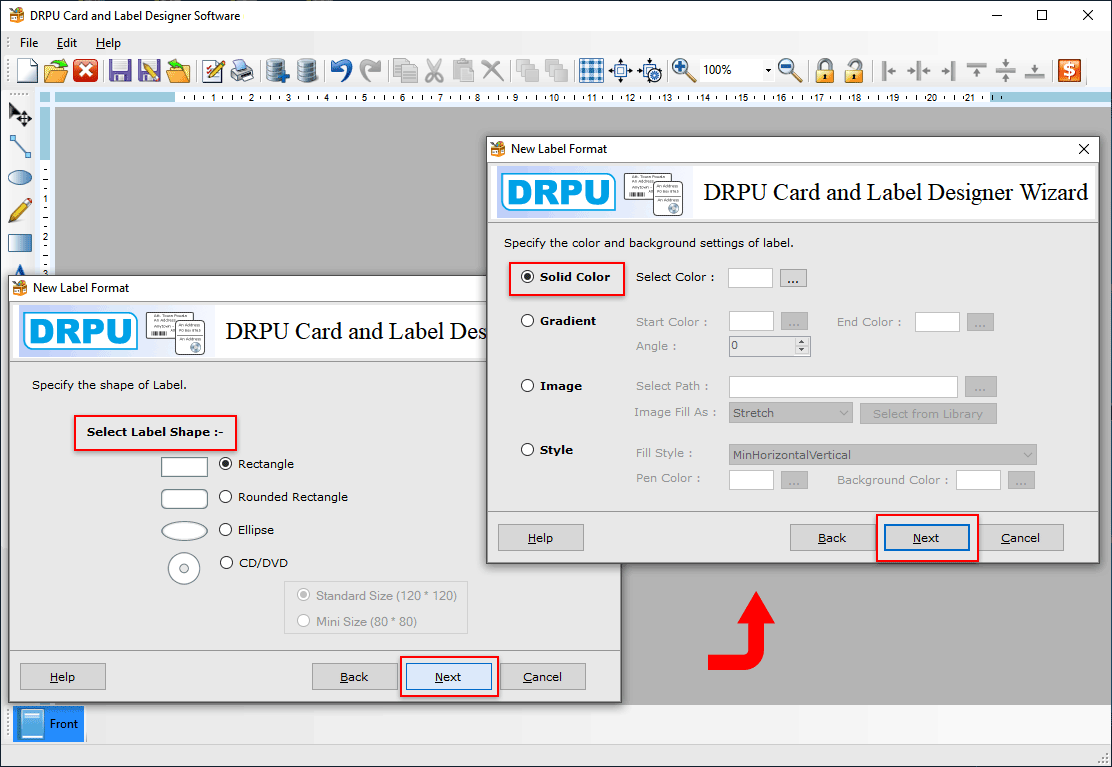Click the Paste clipboard toolbar icon

[463, 70]
